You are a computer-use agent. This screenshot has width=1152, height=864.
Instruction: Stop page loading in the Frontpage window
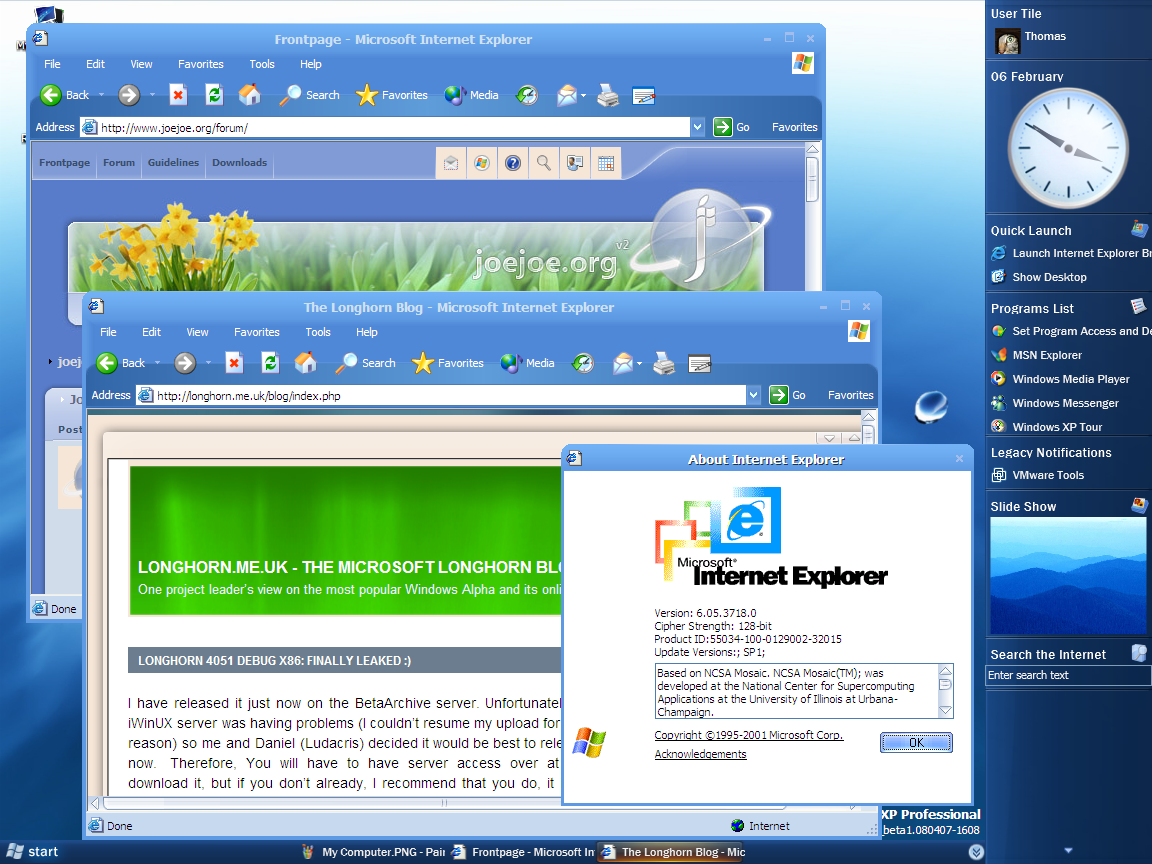tap(178, 95)
